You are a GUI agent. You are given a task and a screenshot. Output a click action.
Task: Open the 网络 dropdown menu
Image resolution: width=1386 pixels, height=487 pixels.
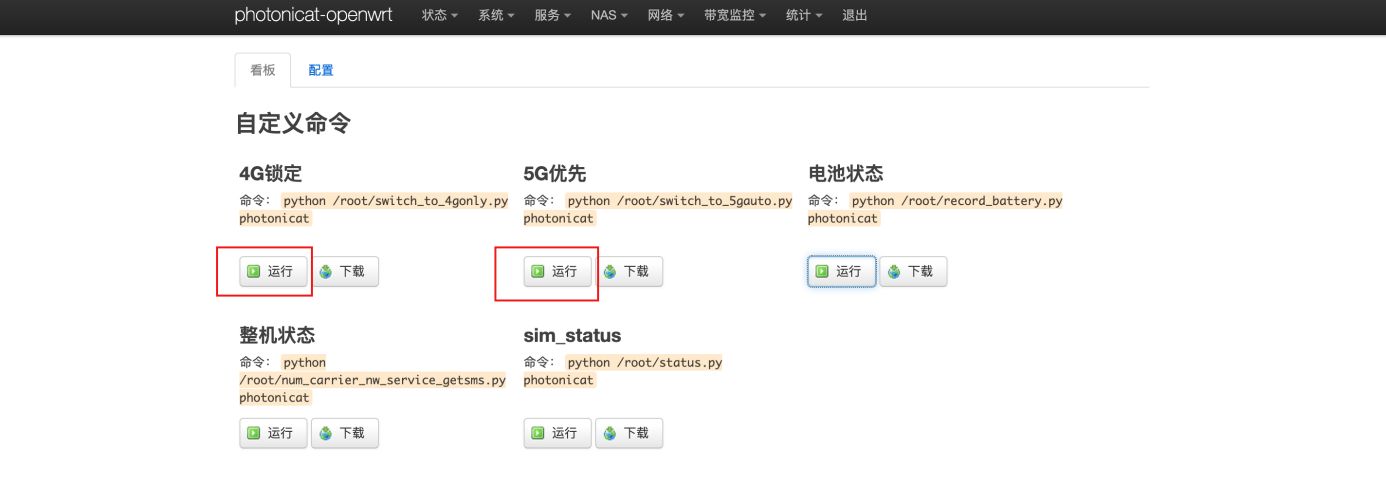[665, 16]
